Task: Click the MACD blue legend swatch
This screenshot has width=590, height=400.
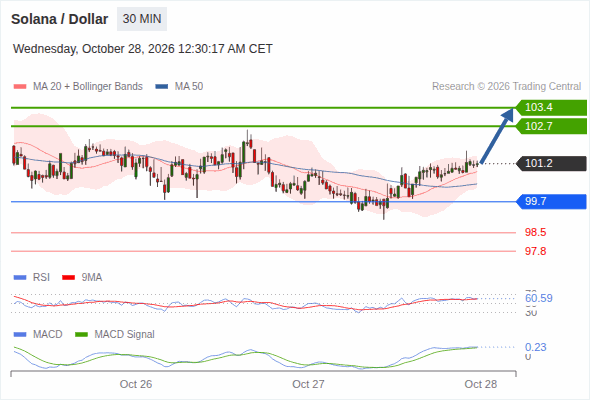Action: pos(20,335)
